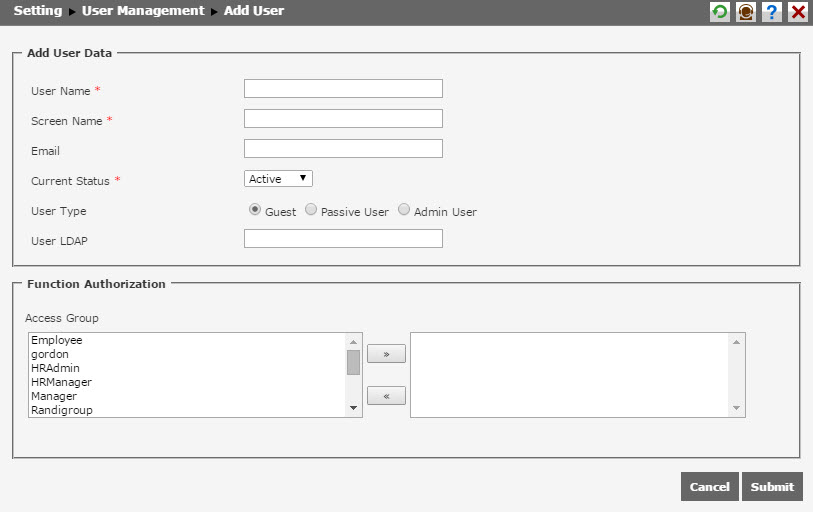Select the Guest user type
Viewport: 813px width, 512px height.
255,210
